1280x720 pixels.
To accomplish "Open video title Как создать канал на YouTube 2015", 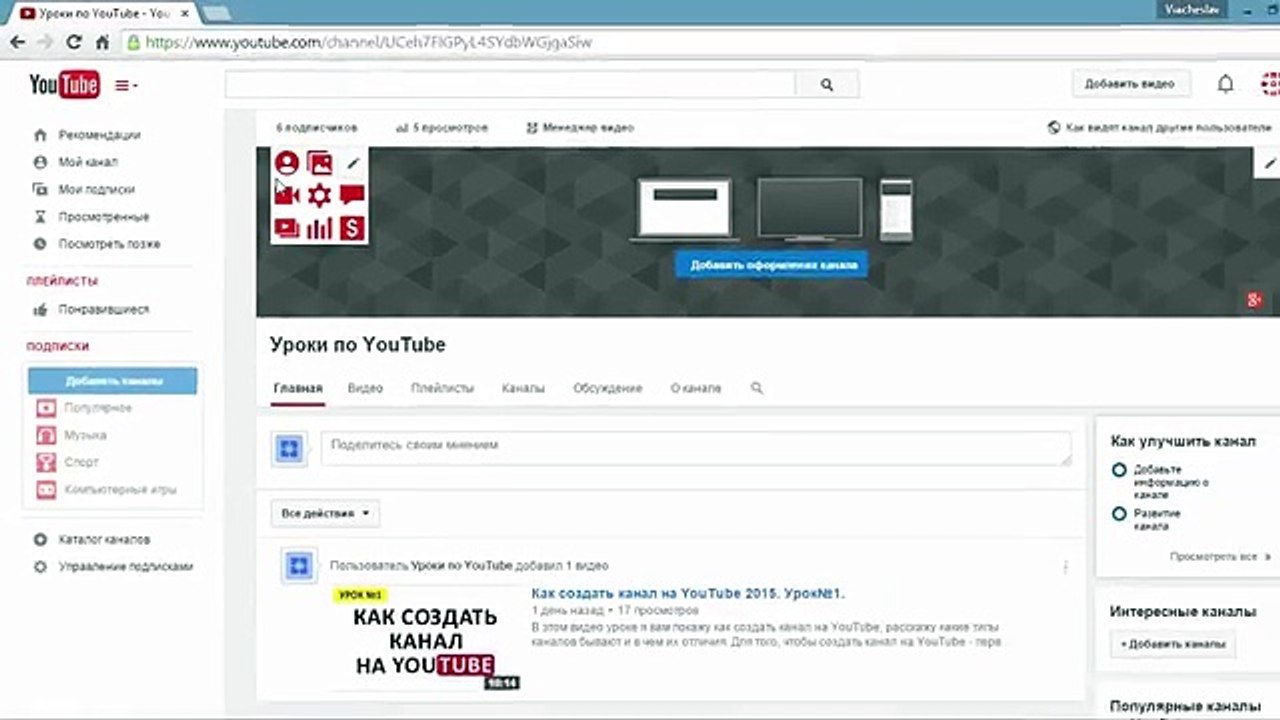I will pyautogui.click(x=688, y=593).
